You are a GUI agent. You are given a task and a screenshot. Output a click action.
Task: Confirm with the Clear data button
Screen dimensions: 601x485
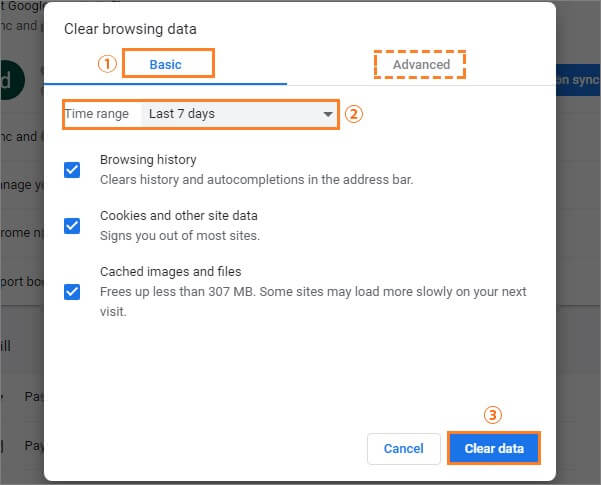tap(494, 449)
